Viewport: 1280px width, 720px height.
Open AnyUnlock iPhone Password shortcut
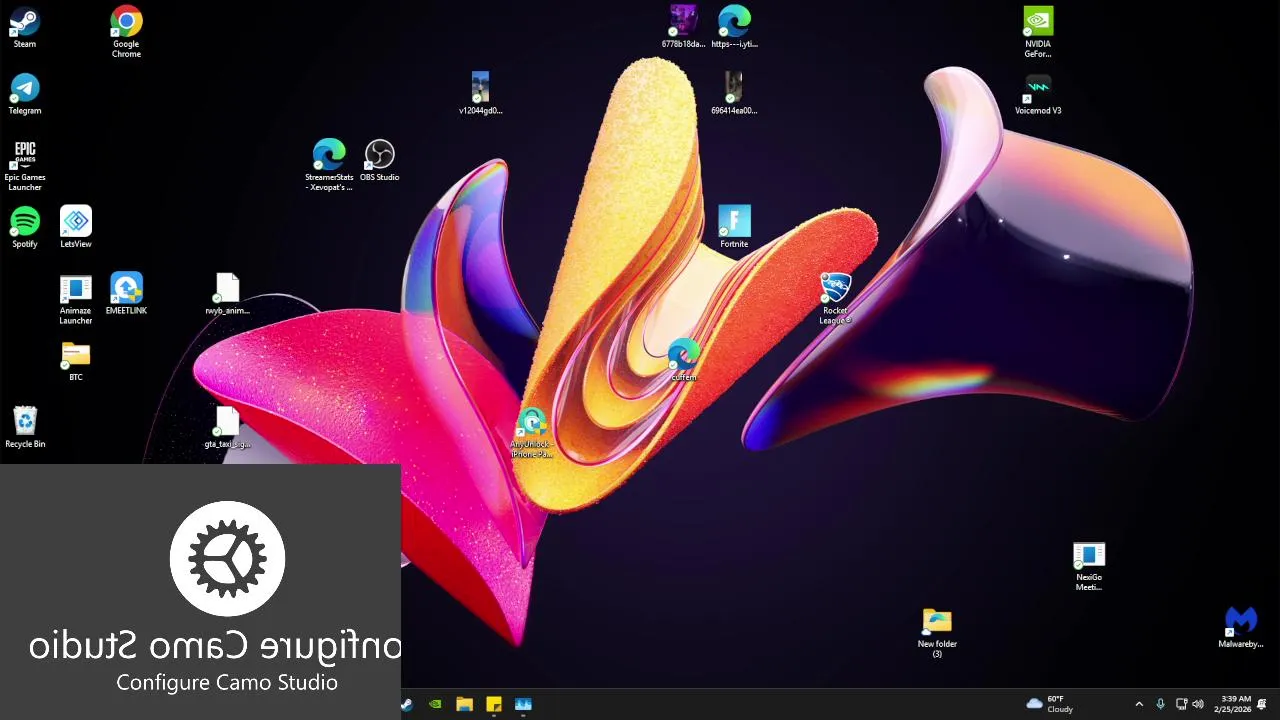531,433
